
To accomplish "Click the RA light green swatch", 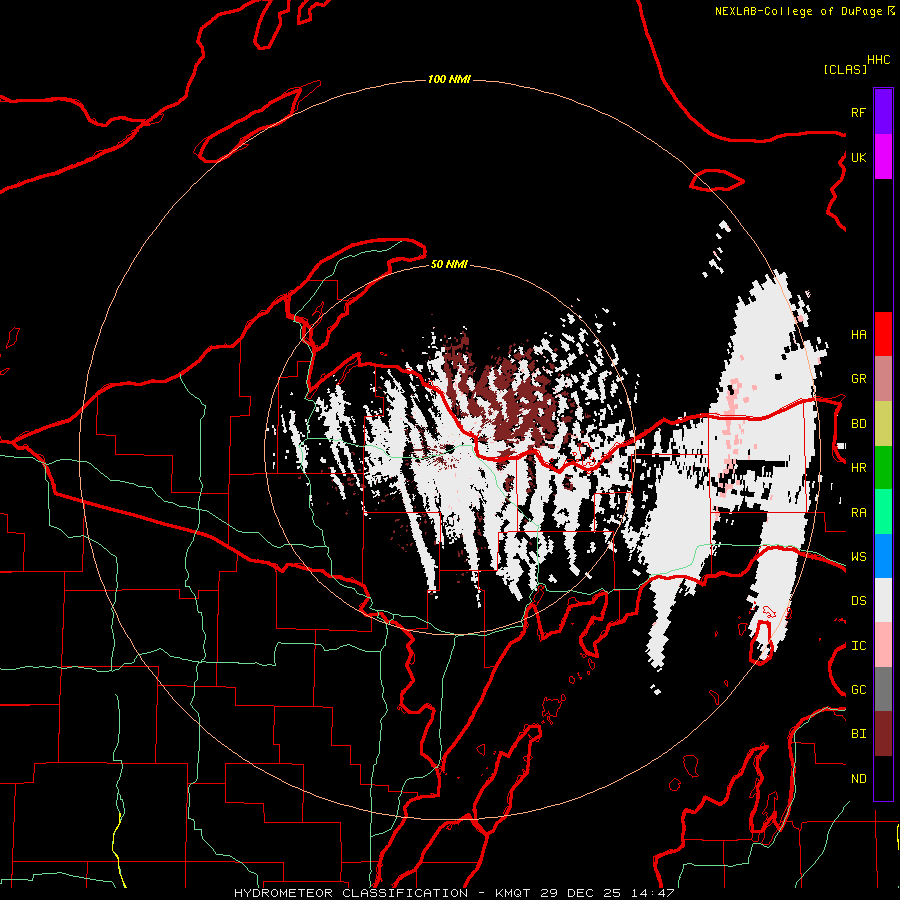I will 883,512.
